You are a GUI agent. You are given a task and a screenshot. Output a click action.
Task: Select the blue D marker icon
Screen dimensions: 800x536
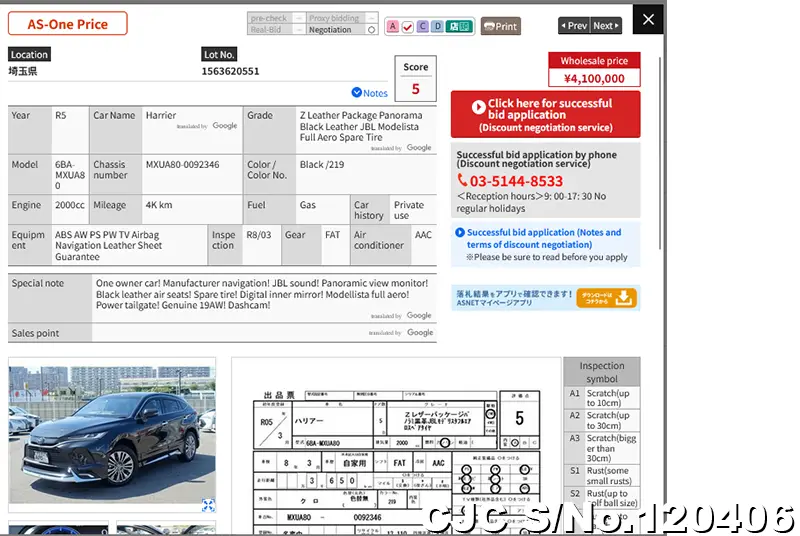pyautogui.click(x=437, y=26)
